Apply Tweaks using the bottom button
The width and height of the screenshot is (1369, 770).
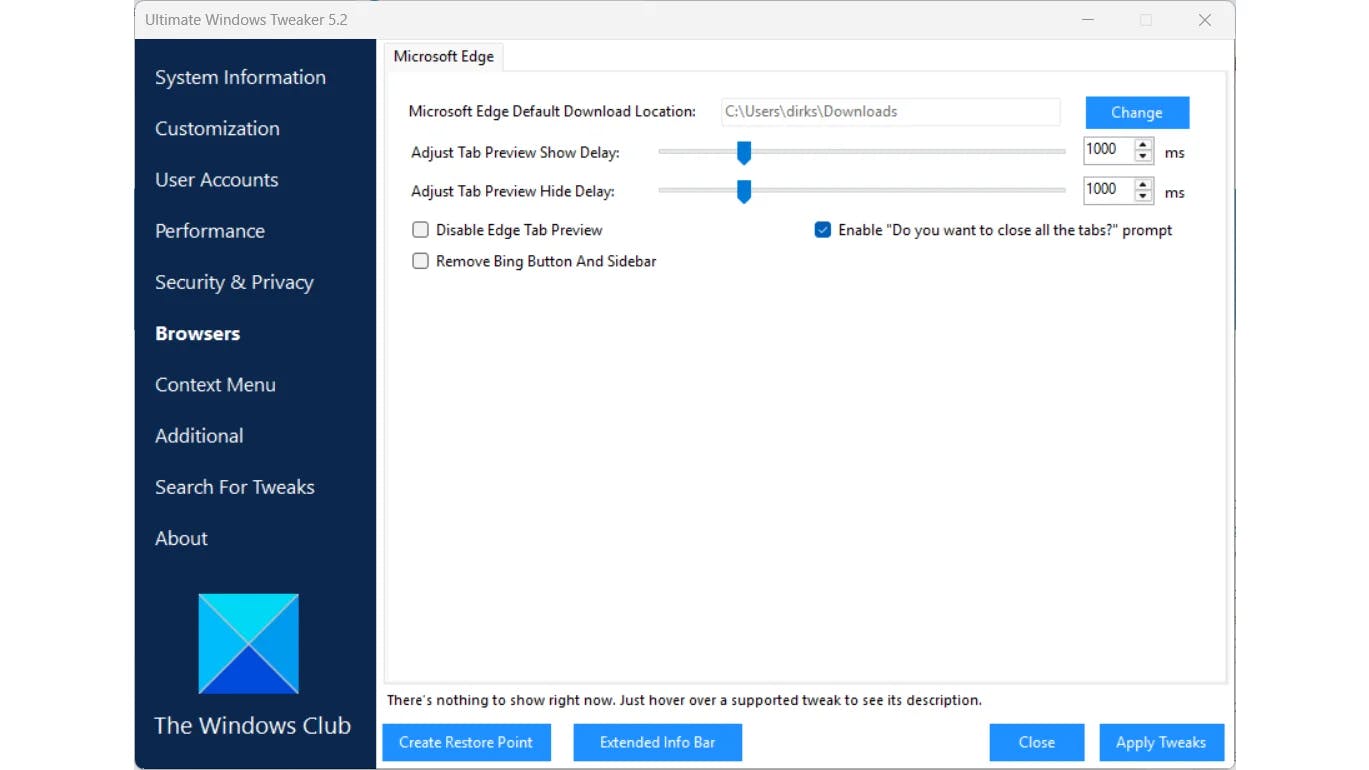tap(1161, 742)
